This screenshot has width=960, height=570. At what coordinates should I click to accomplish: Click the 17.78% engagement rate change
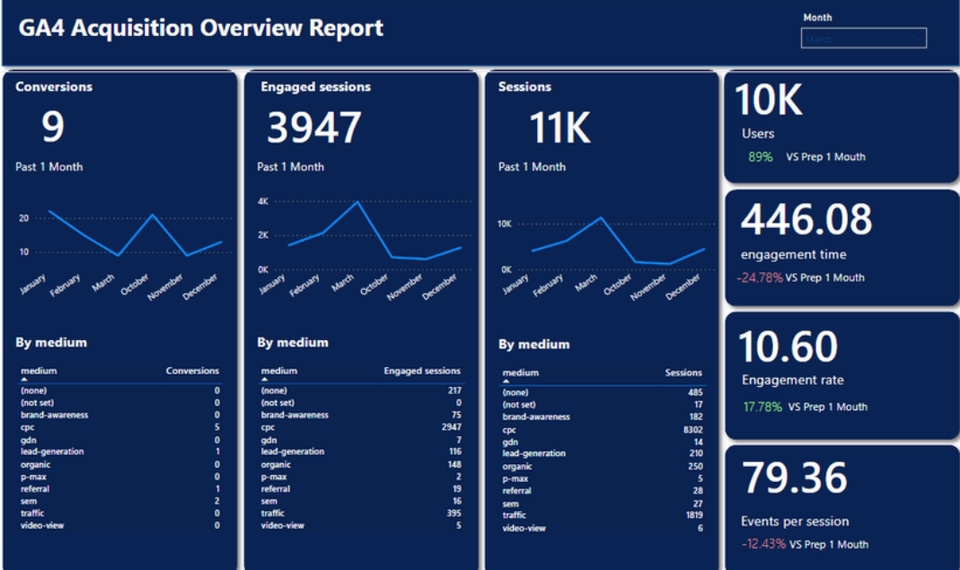pos(762,407)
